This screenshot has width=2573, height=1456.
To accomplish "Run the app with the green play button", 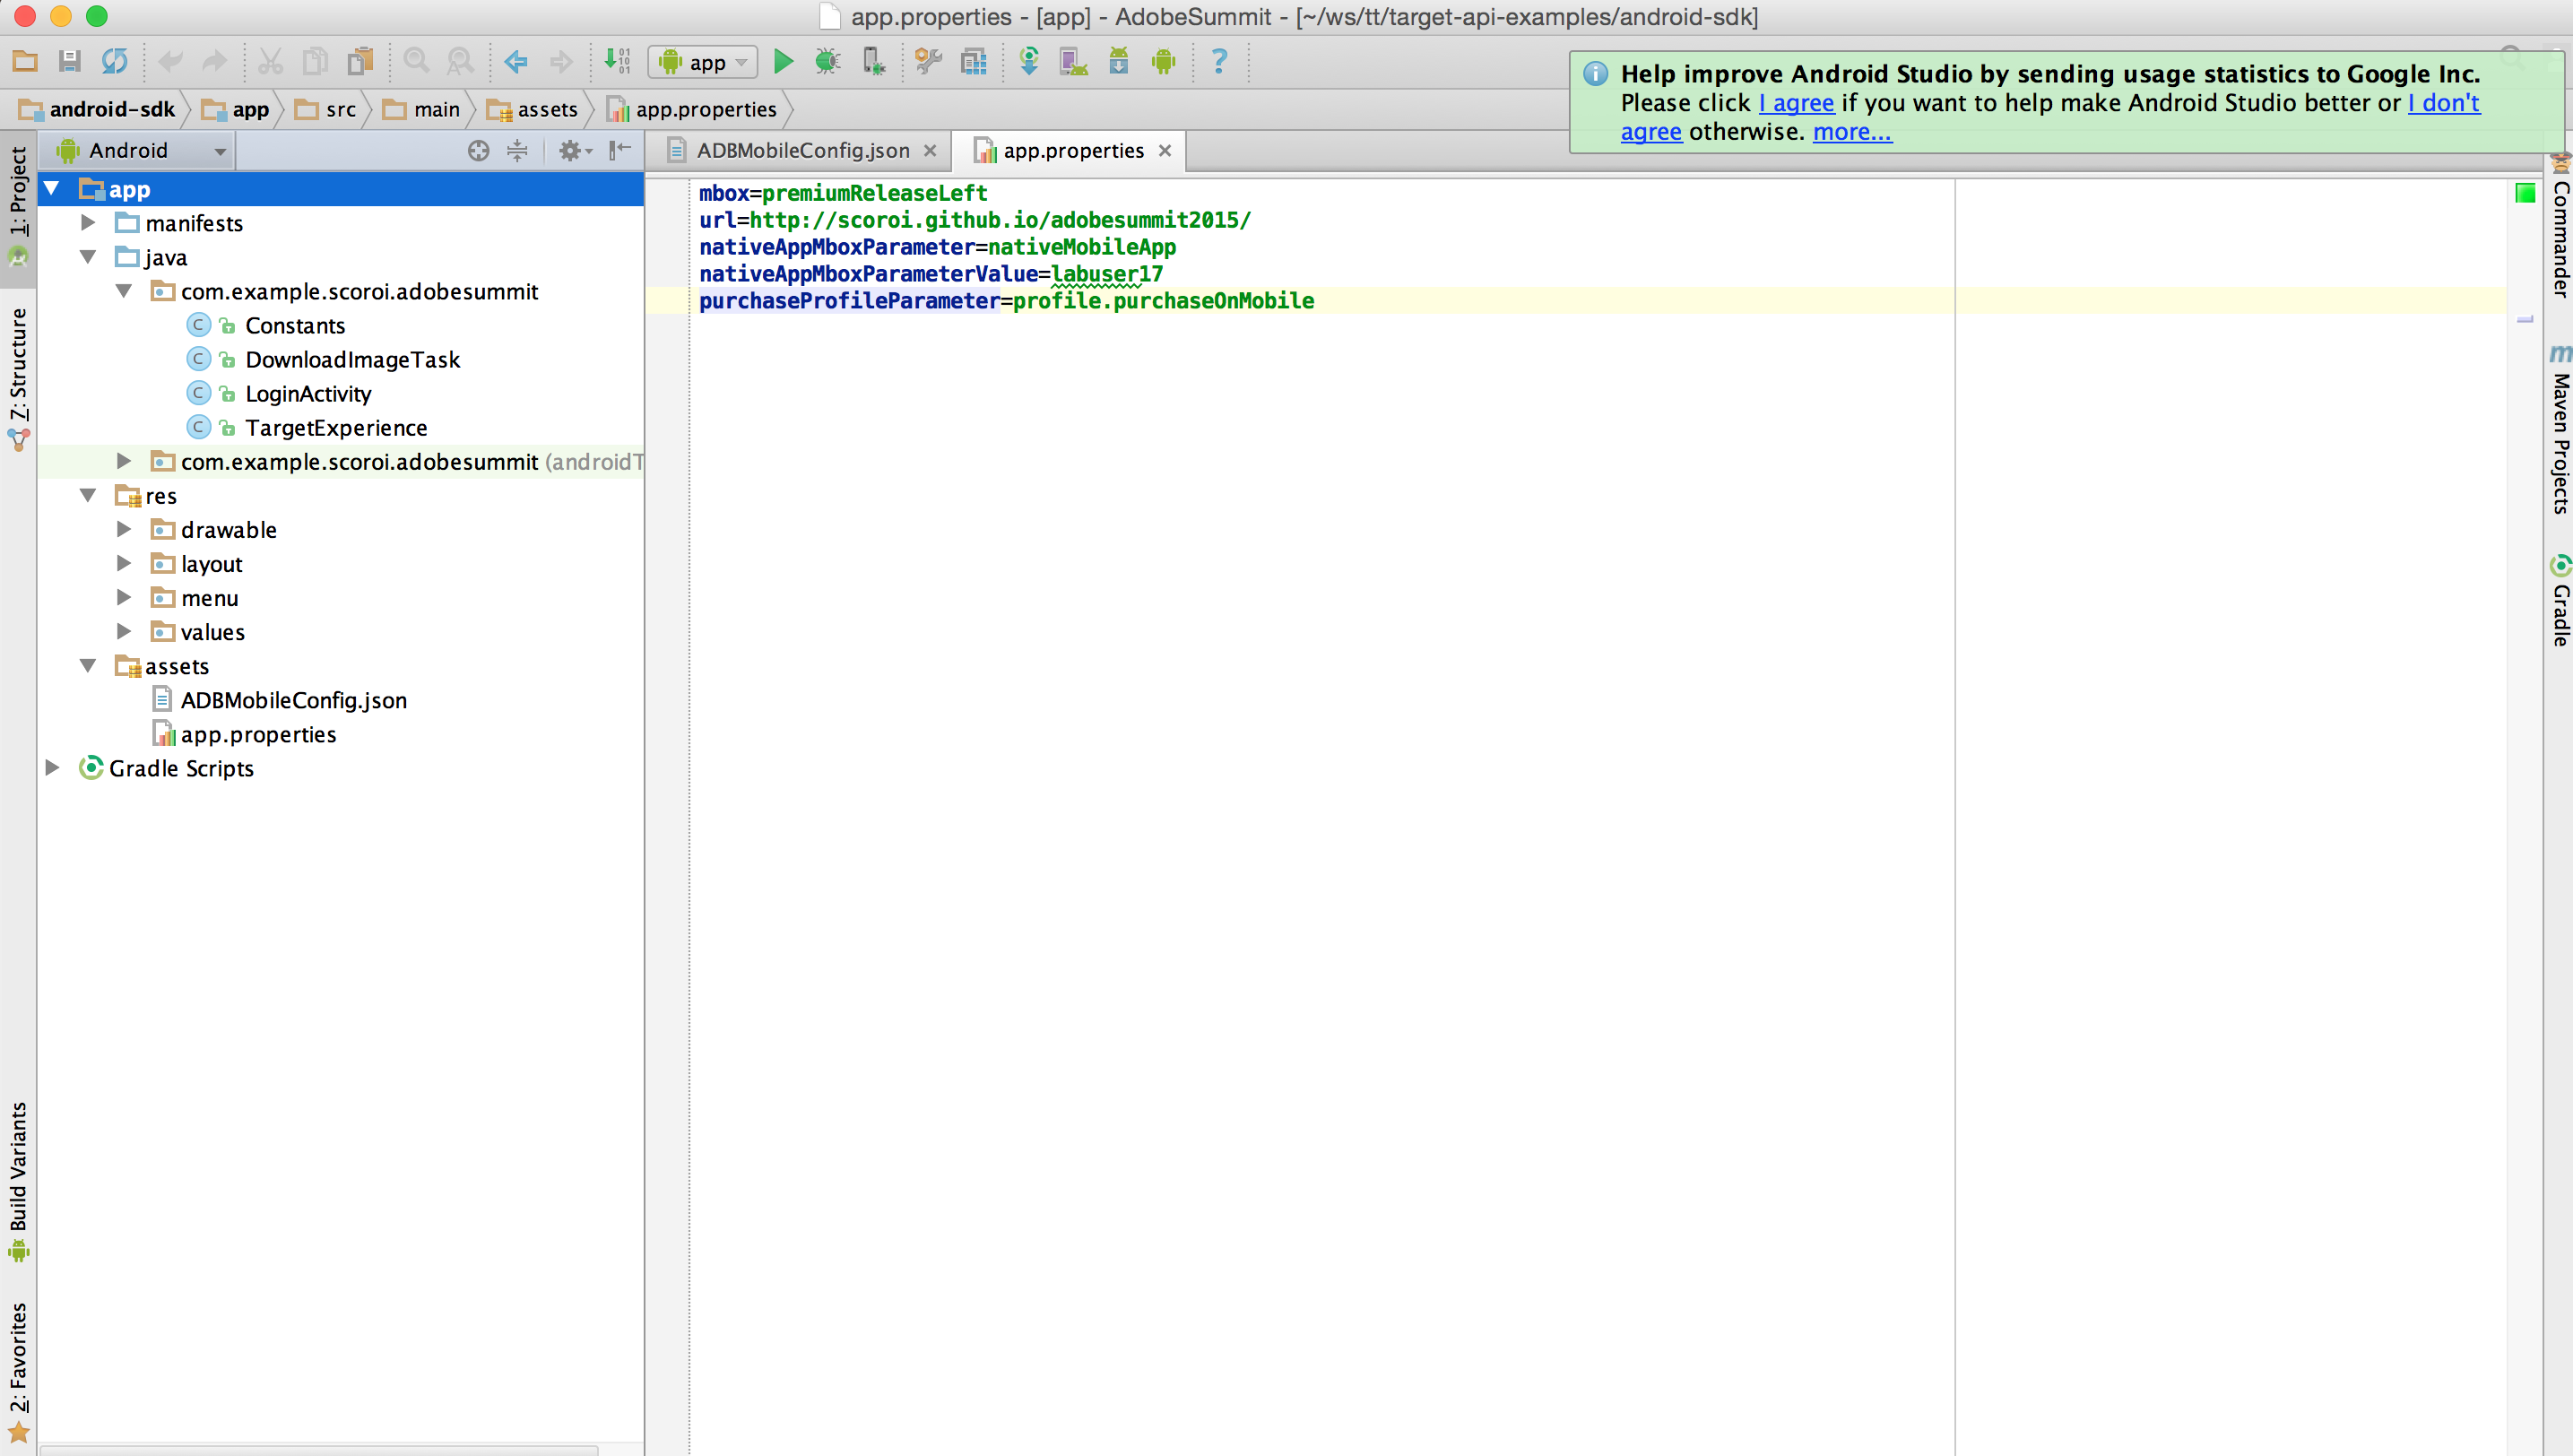I will [x=783, y=62].
